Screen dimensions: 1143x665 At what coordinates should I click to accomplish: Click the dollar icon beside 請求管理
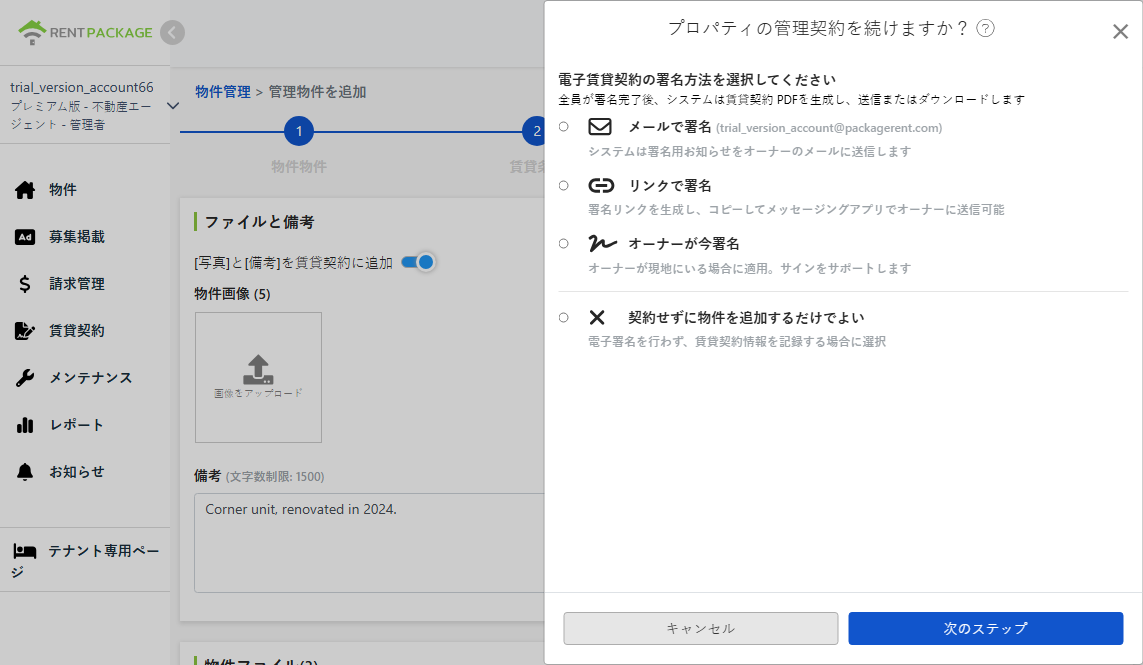25,284
